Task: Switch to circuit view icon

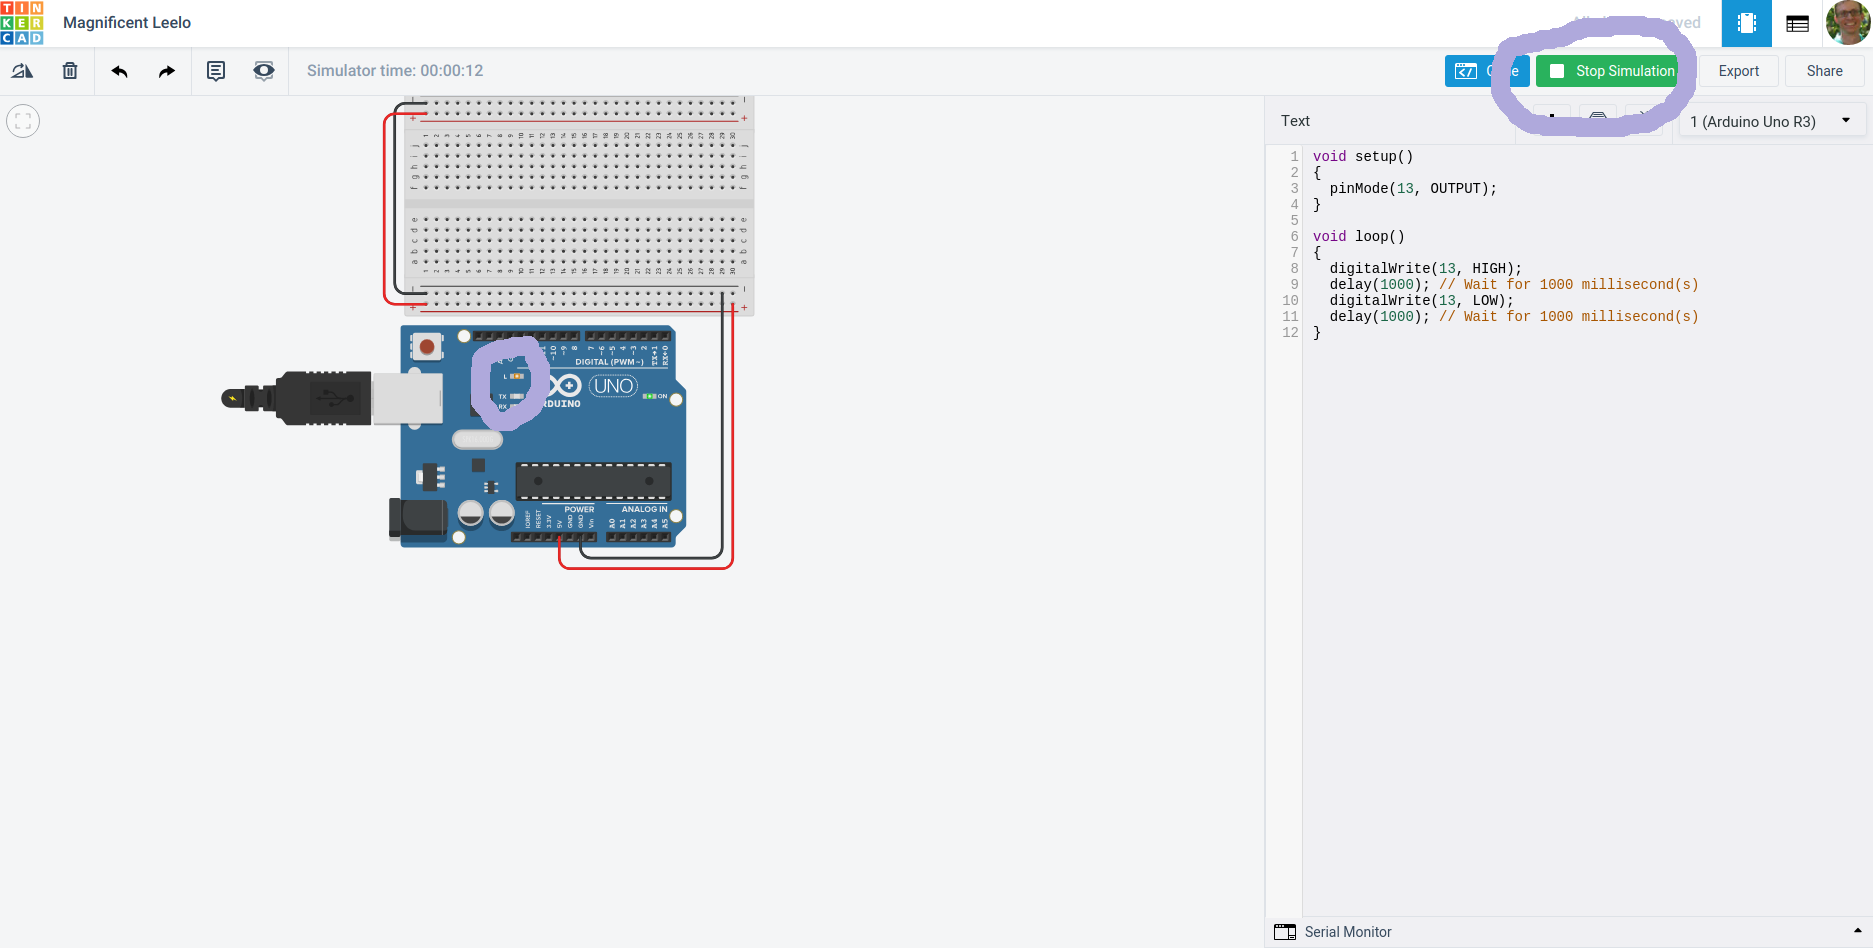Action: coord(1747,23)
